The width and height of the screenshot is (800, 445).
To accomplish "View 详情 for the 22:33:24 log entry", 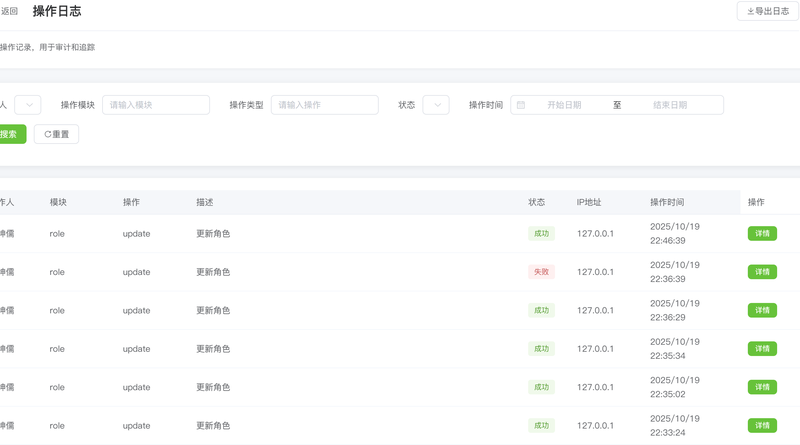I will 762,426.
